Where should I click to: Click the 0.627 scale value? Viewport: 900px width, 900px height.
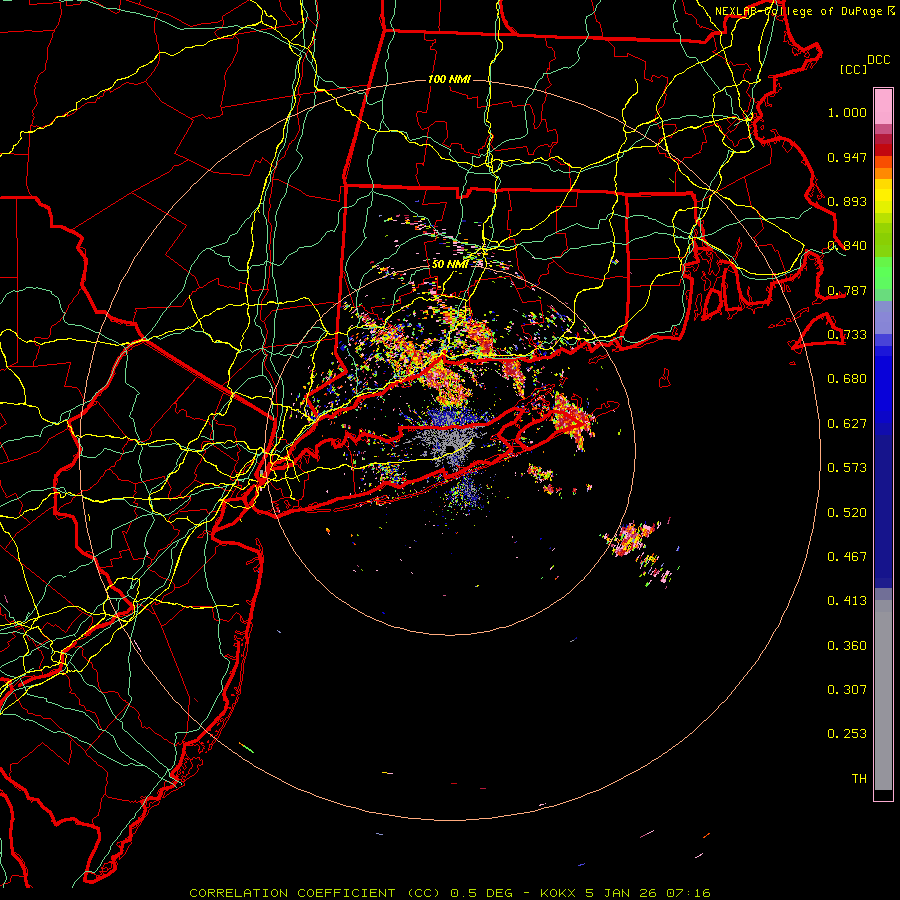pos(847,424)
